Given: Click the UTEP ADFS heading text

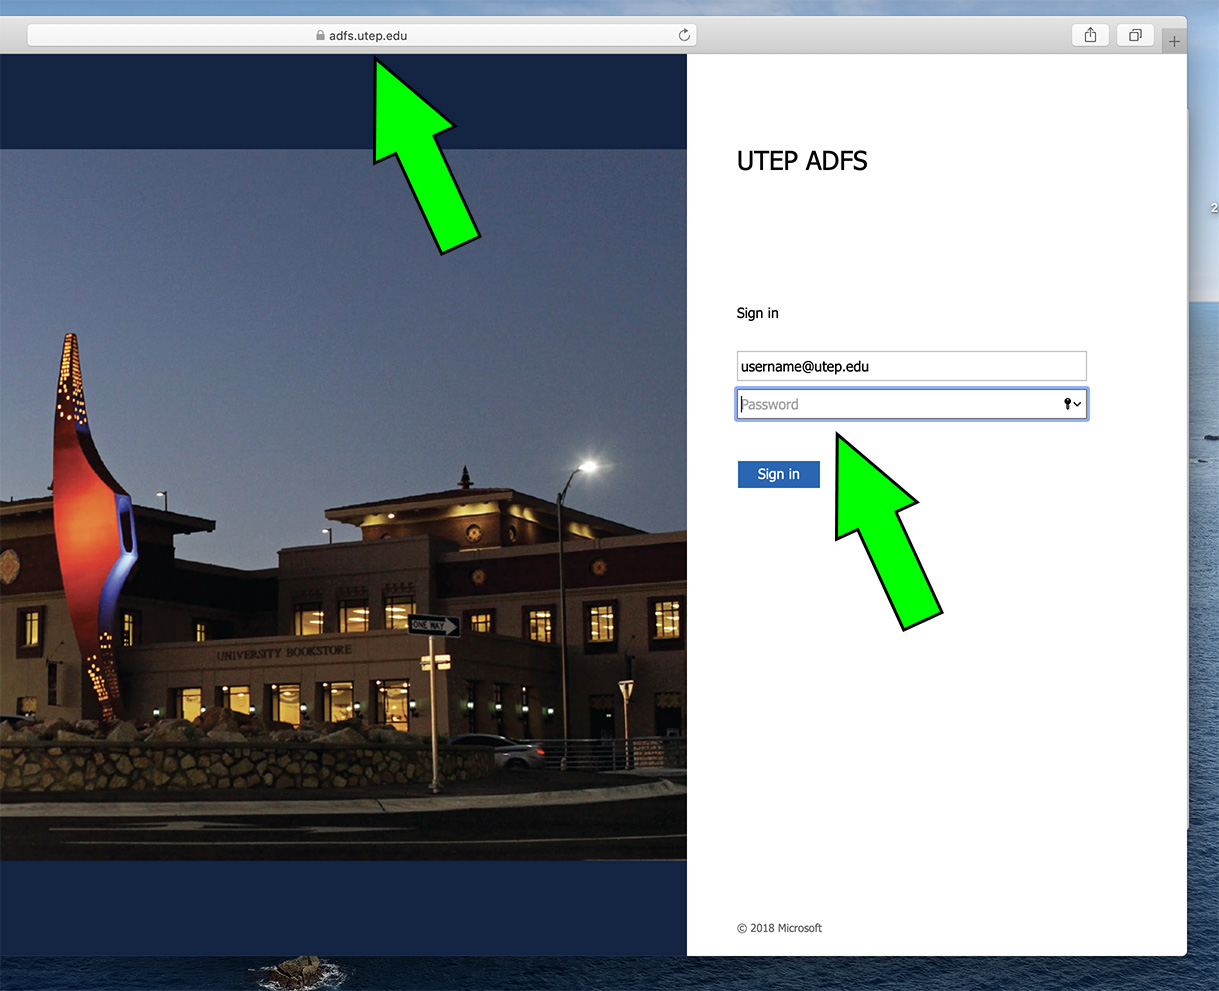Looking at the screenshot, I should 802,161.
